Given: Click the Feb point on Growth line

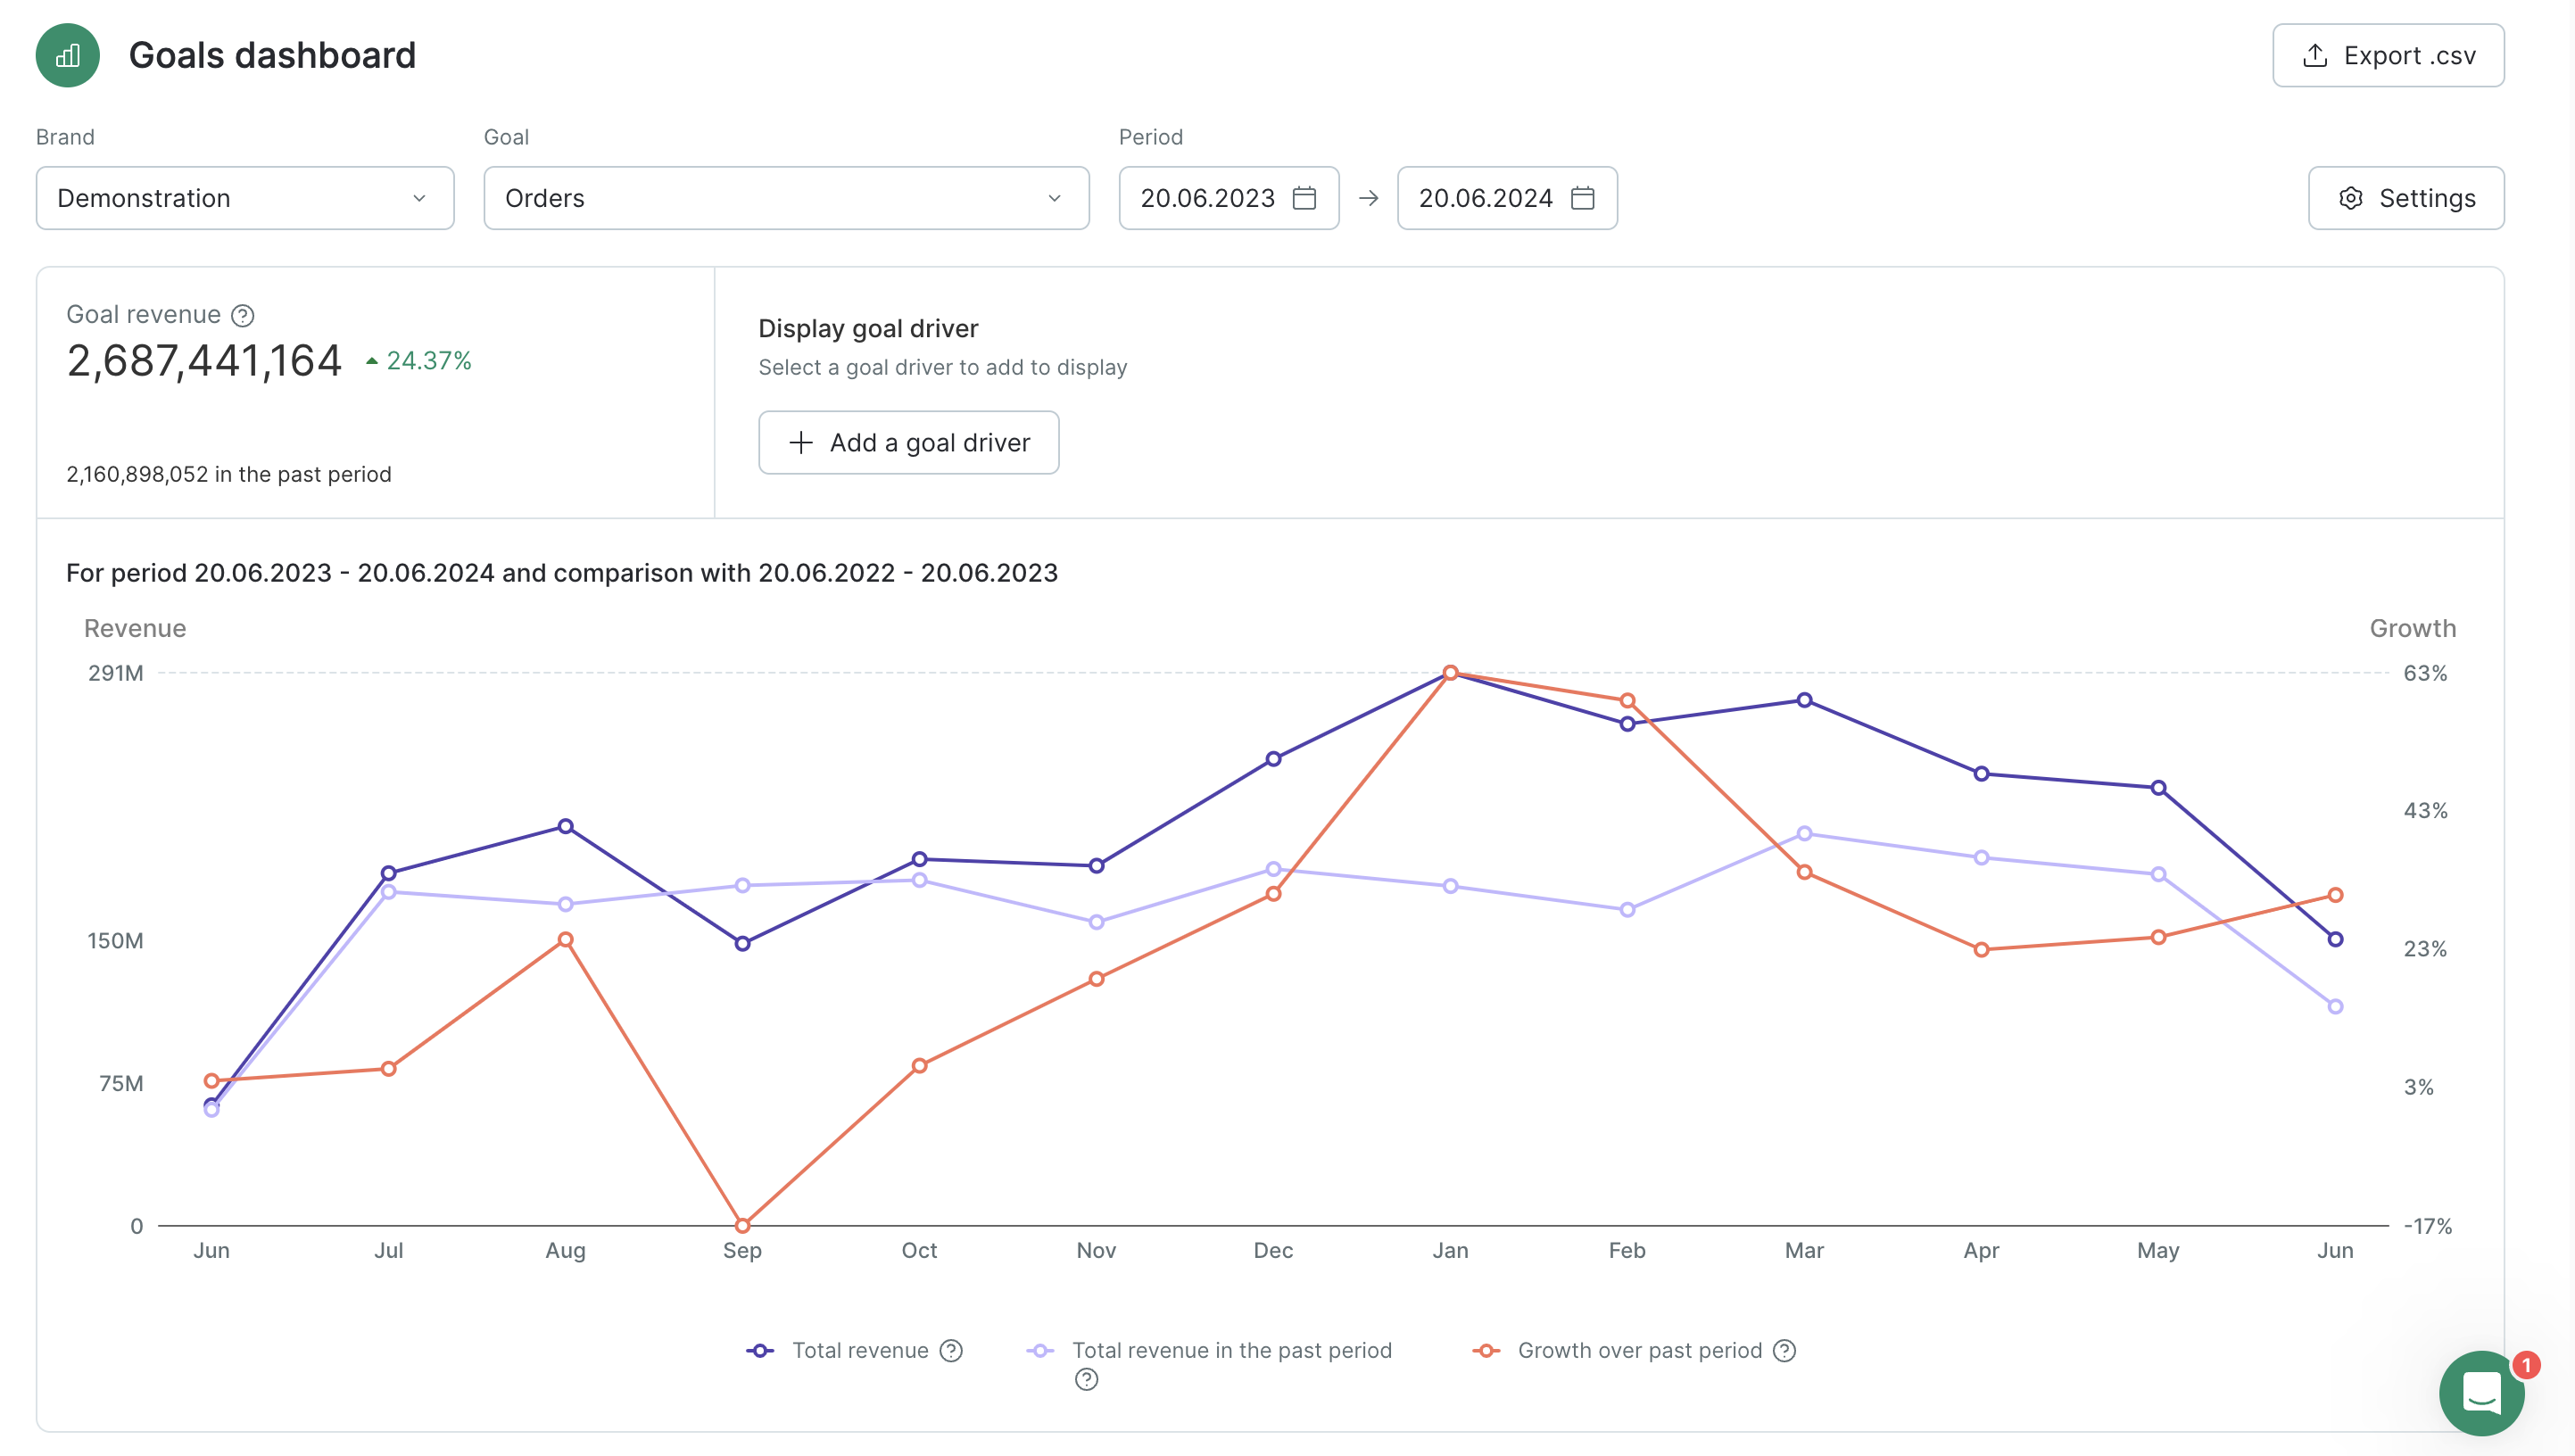Looking at the screenshot, I should [x=1627, y=700].
